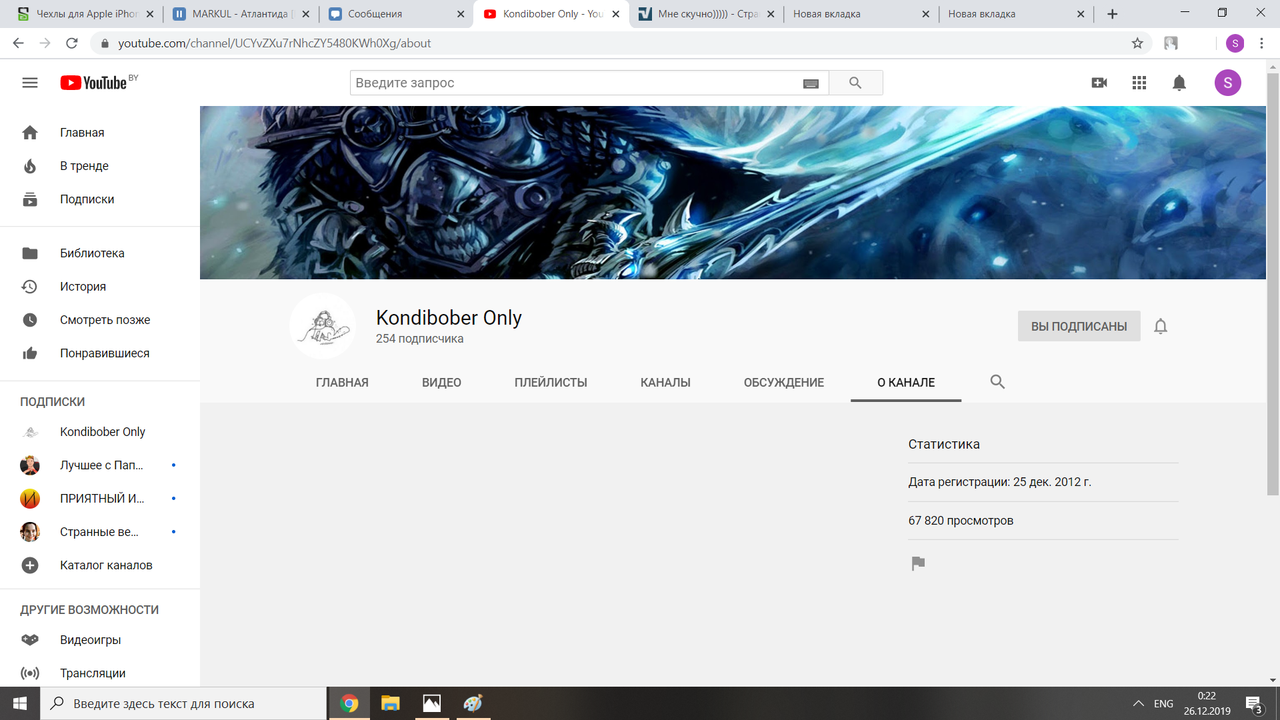
Task: Open Chrome three-dot menu
Action: point(1262,43)
